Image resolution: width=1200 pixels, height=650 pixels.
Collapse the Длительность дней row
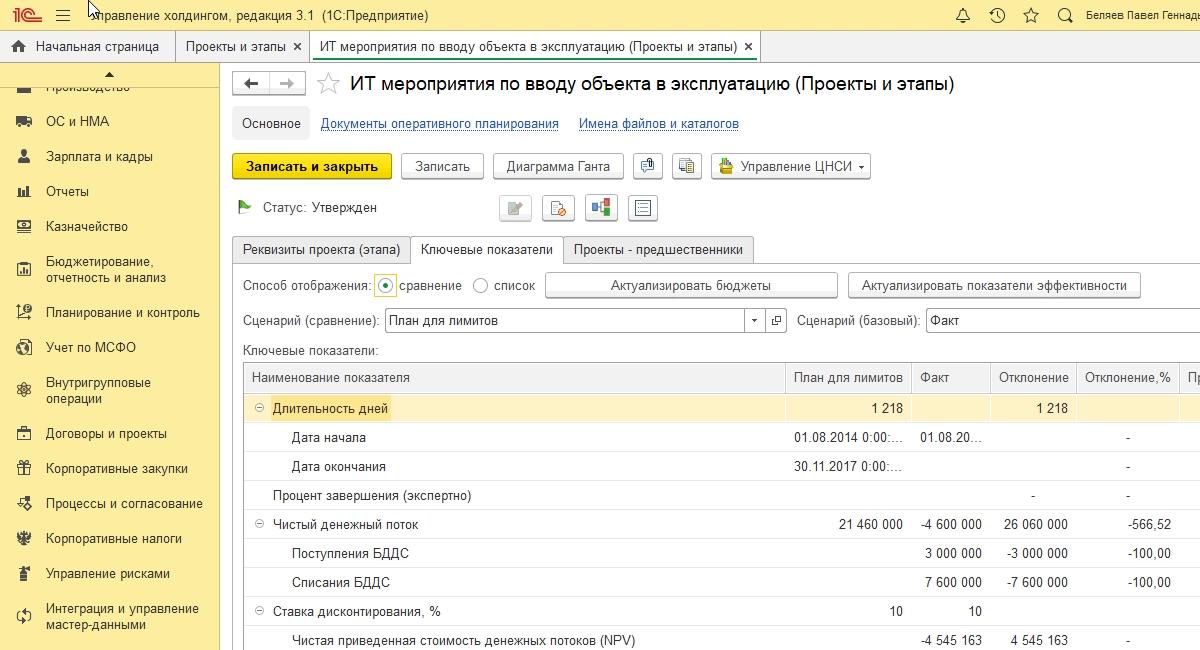(x=259, y=408)
